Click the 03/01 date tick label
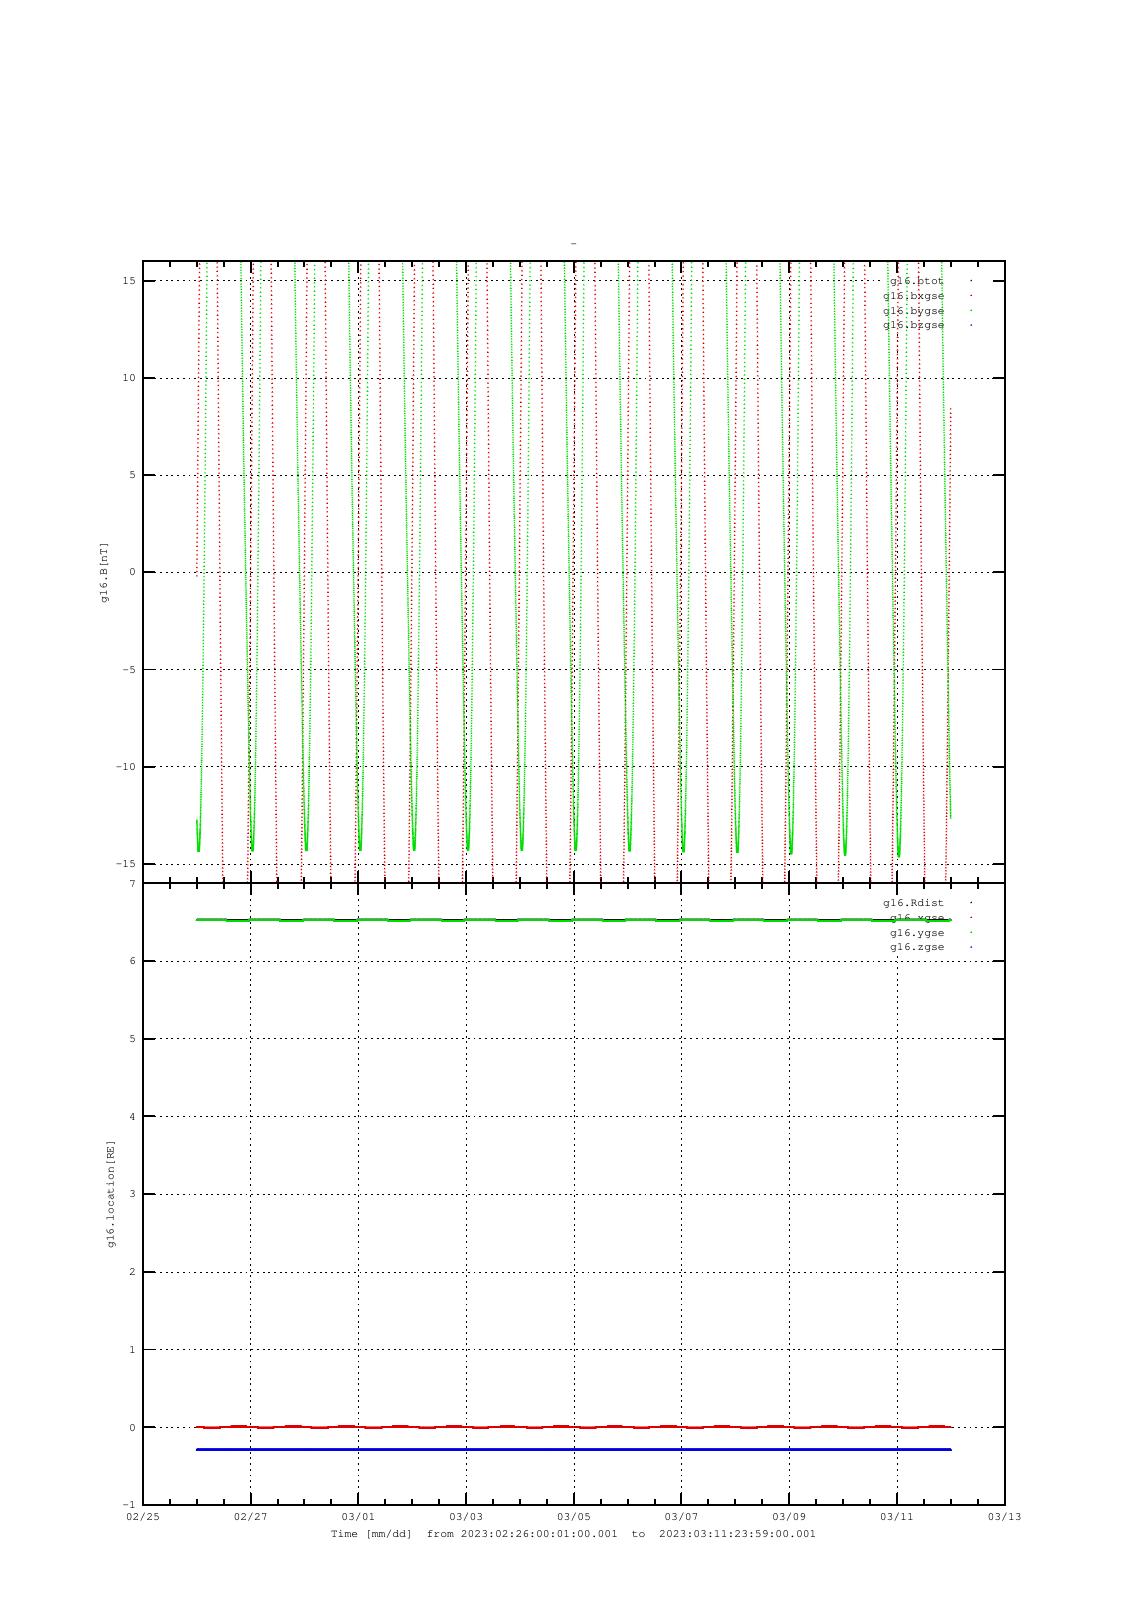Screen dimensions: 1131x1600 pos(358,1516)
